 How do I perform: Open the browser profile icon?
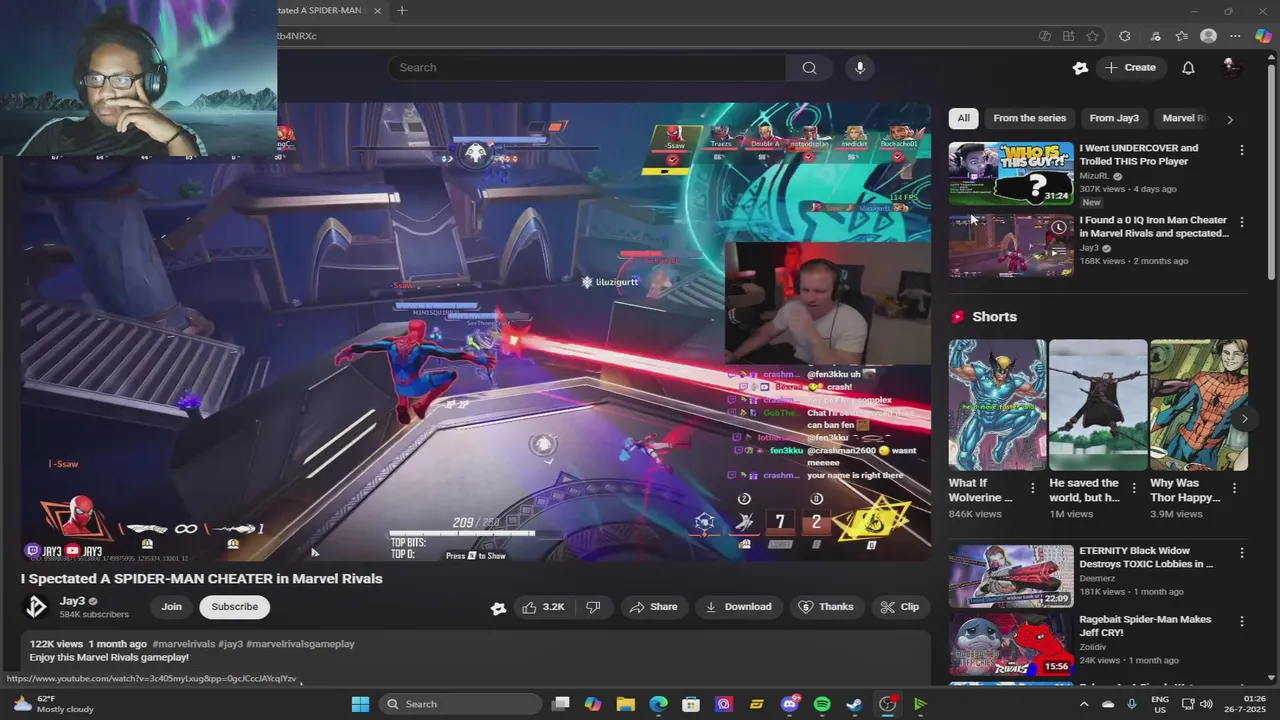pos(1208,36)
